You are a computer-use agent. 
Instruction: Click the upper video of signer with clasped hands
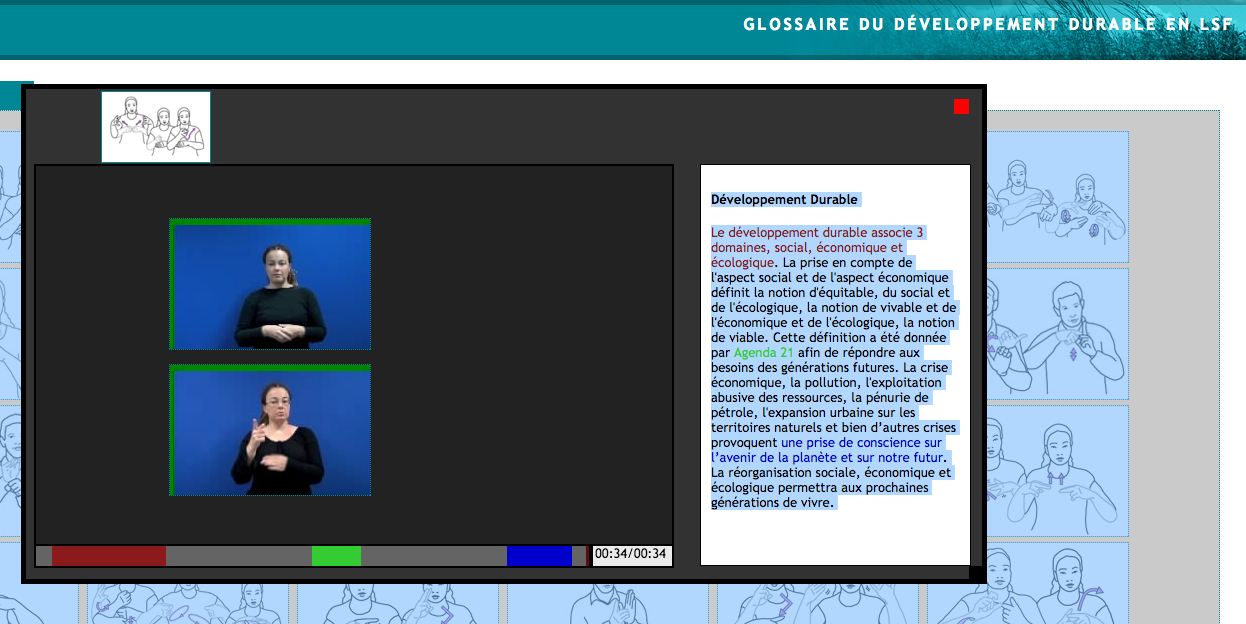coord(270,285)
